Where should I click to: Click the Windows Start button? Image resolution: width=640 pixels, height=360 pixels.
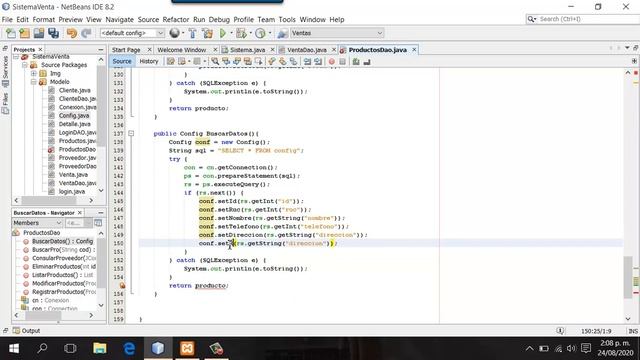[14, 348]
